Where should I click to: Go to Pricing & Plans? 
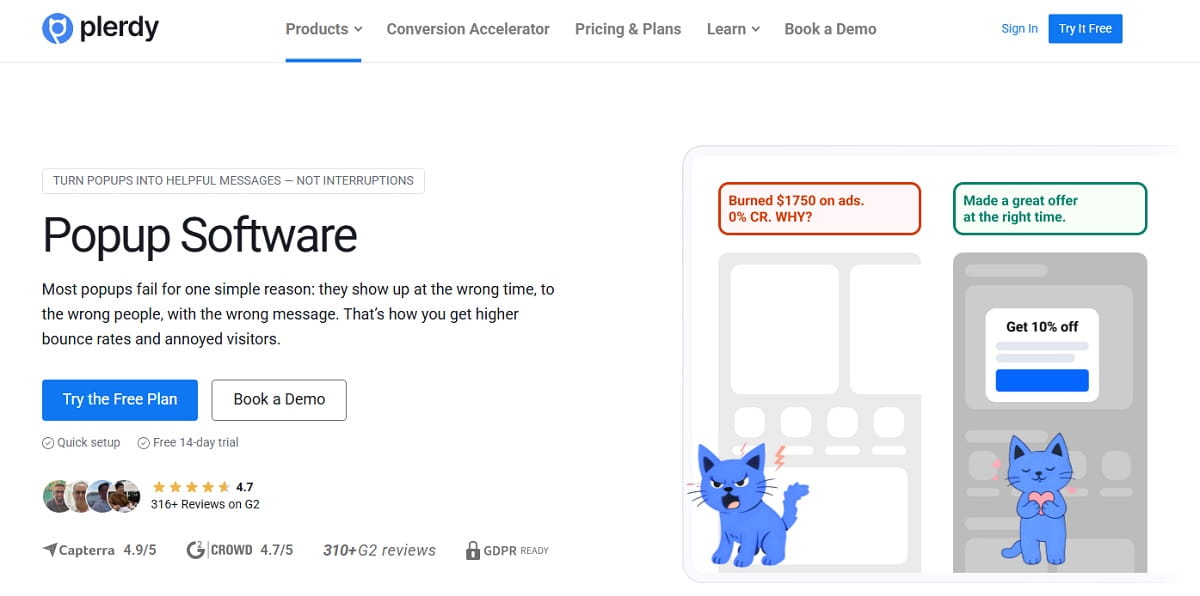pos(628,29)
